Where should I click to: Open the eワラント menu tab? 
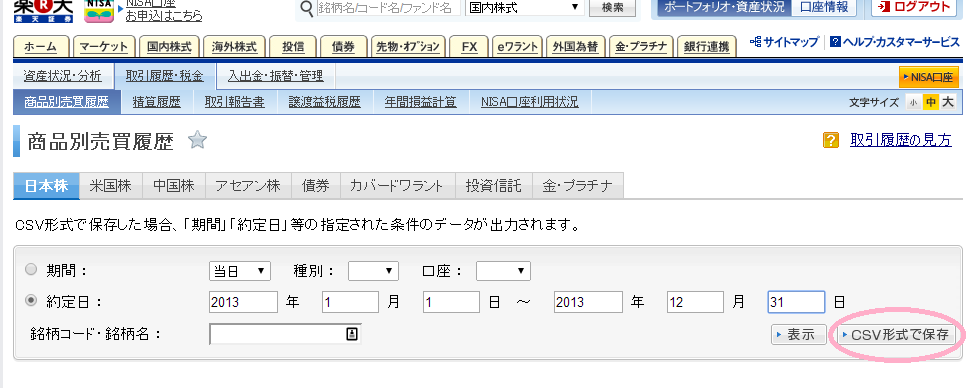click(517, 46)
